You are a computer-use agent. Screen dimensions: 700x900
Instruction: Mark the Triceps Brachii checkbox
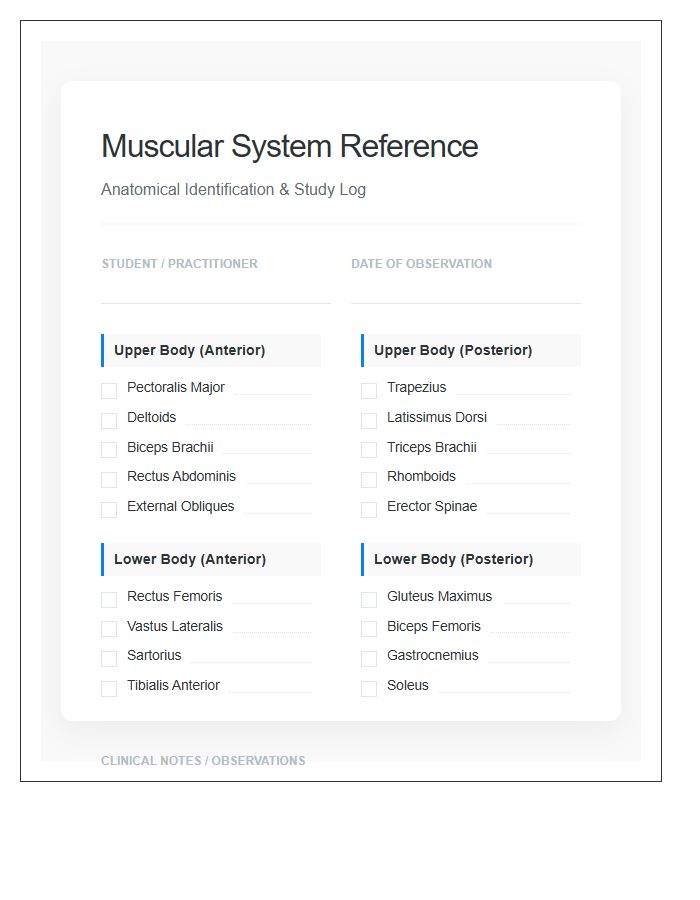pos(369,450)
